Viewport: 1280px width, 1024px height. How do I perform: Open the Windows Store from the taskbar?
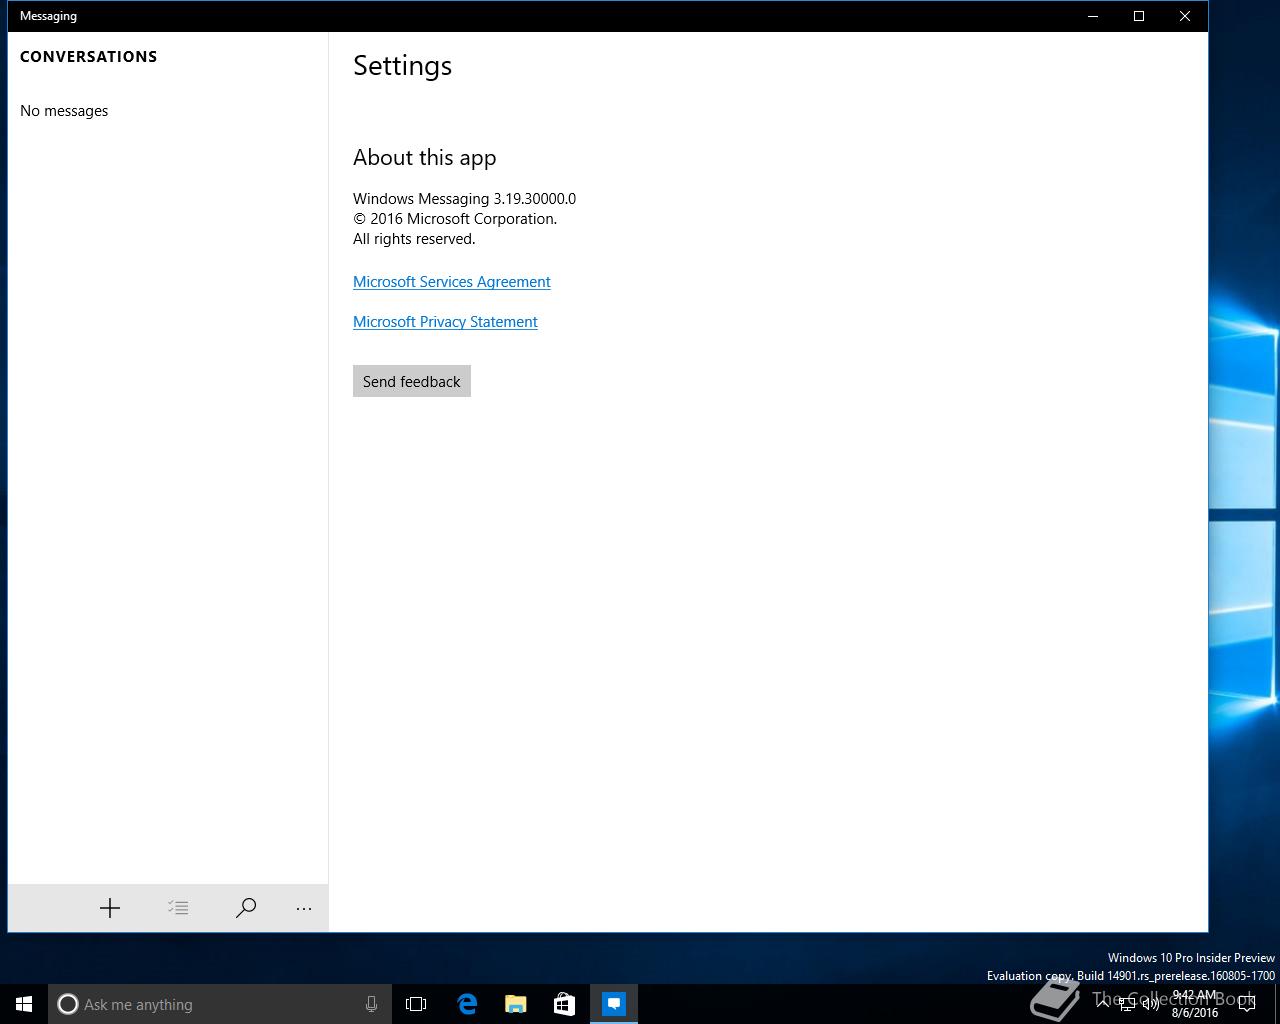[x=565, y=1004]
